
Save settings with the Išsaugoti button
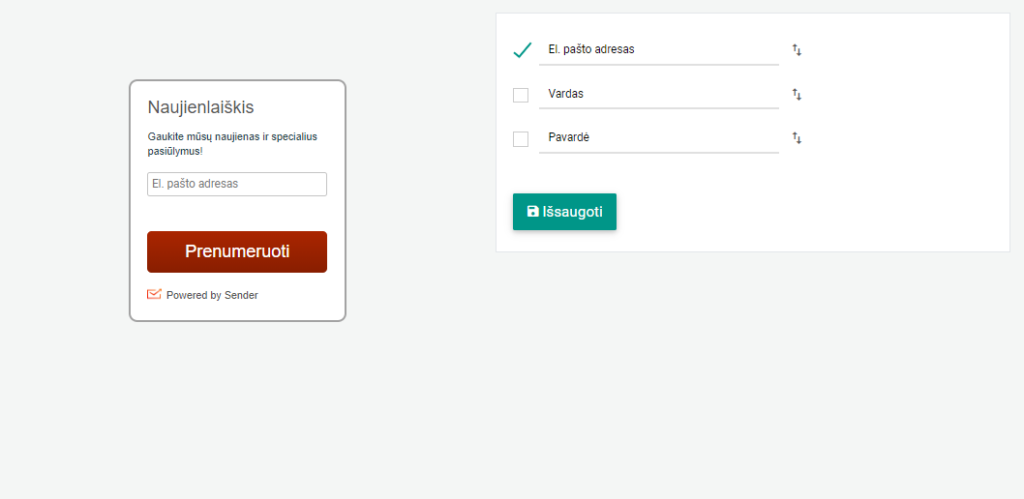pyautogui.click(x=564, y=212)
